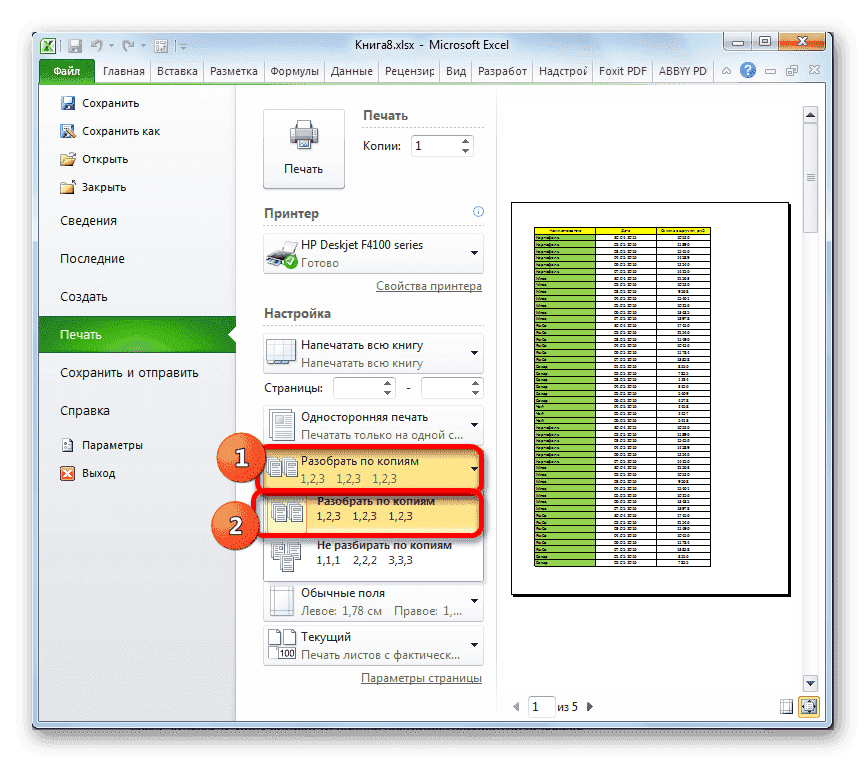Click the Undo icon in Quick Access Toolbar

(95, 45)
